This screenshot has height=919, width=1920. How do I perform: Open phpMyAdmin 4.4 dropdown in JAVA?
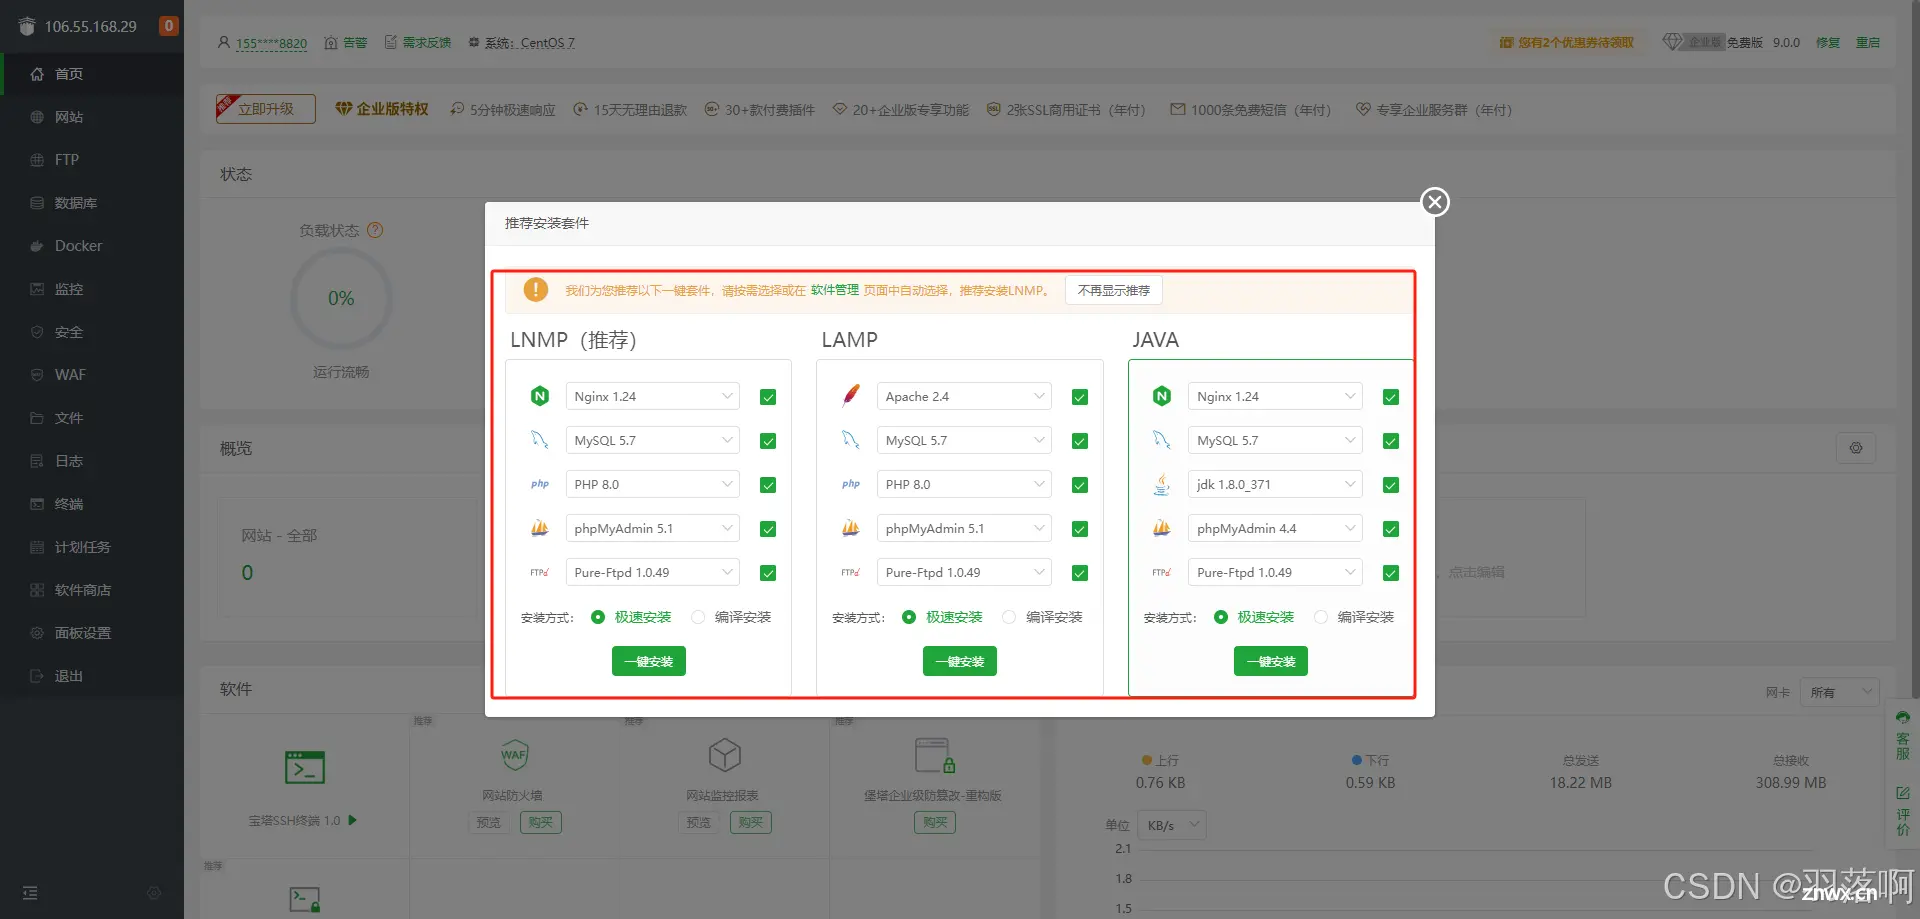(1275, 528)
